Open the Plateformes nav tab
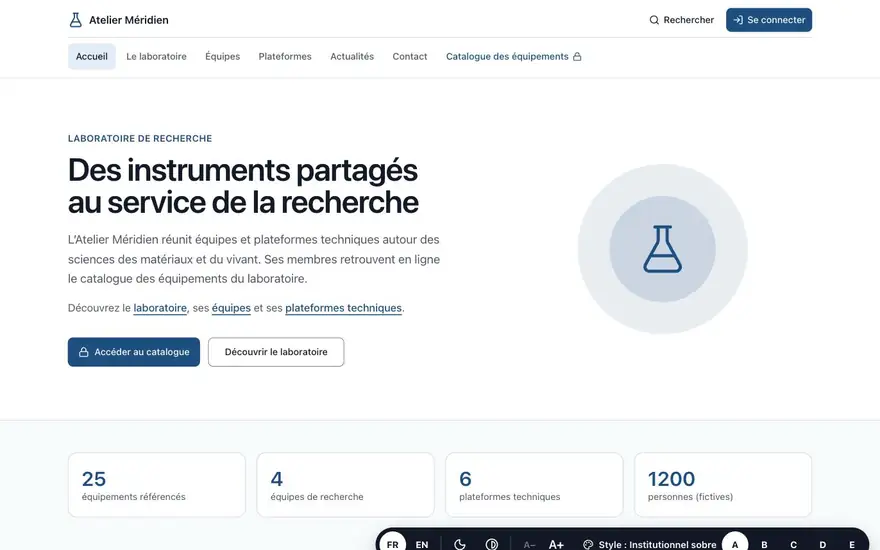This screenshot has height=550, width=880. [x=285, y=57]
